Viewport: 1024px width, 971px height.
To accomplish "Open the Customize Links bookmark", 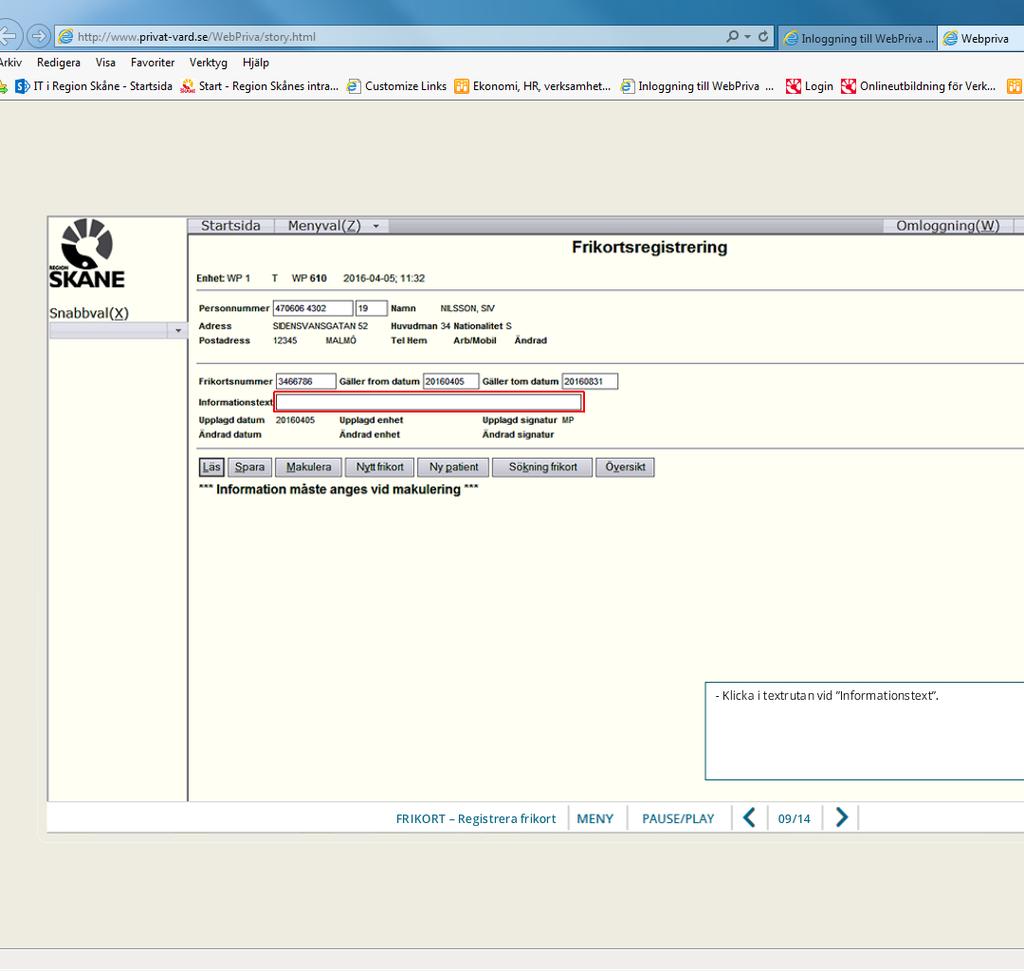I will [x=397, y=86].
